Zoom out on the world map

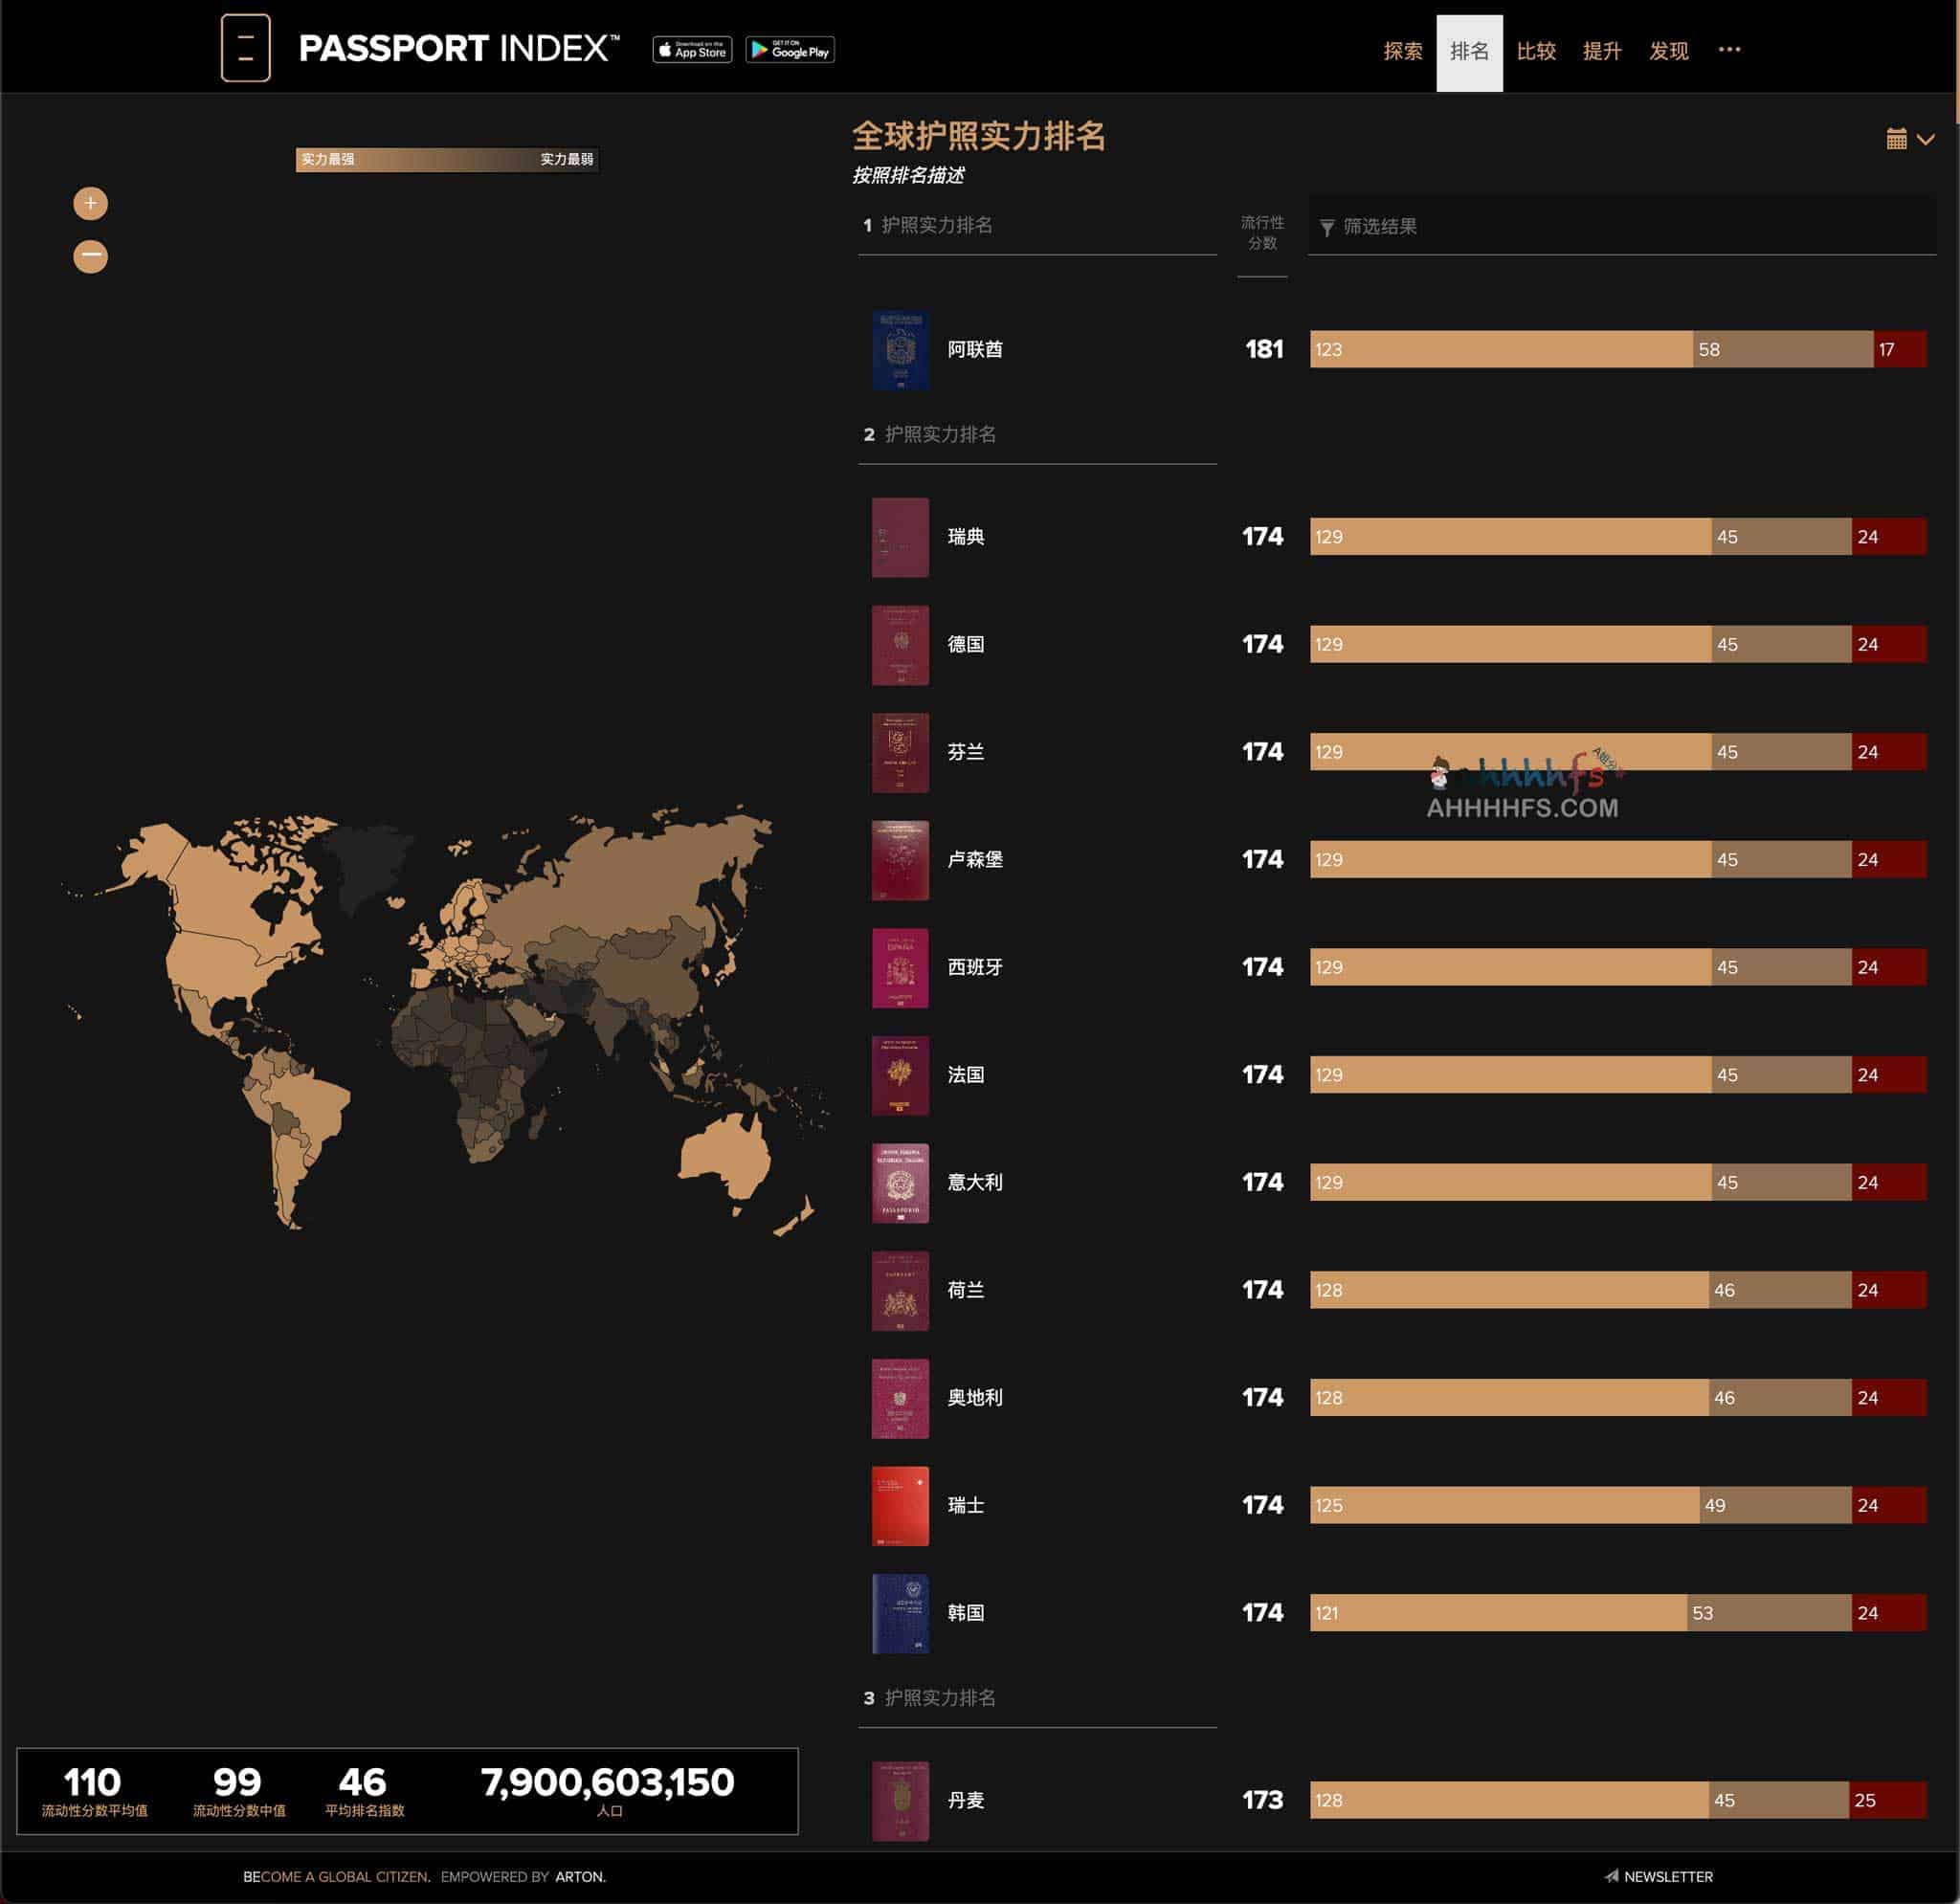click(90, 256)
